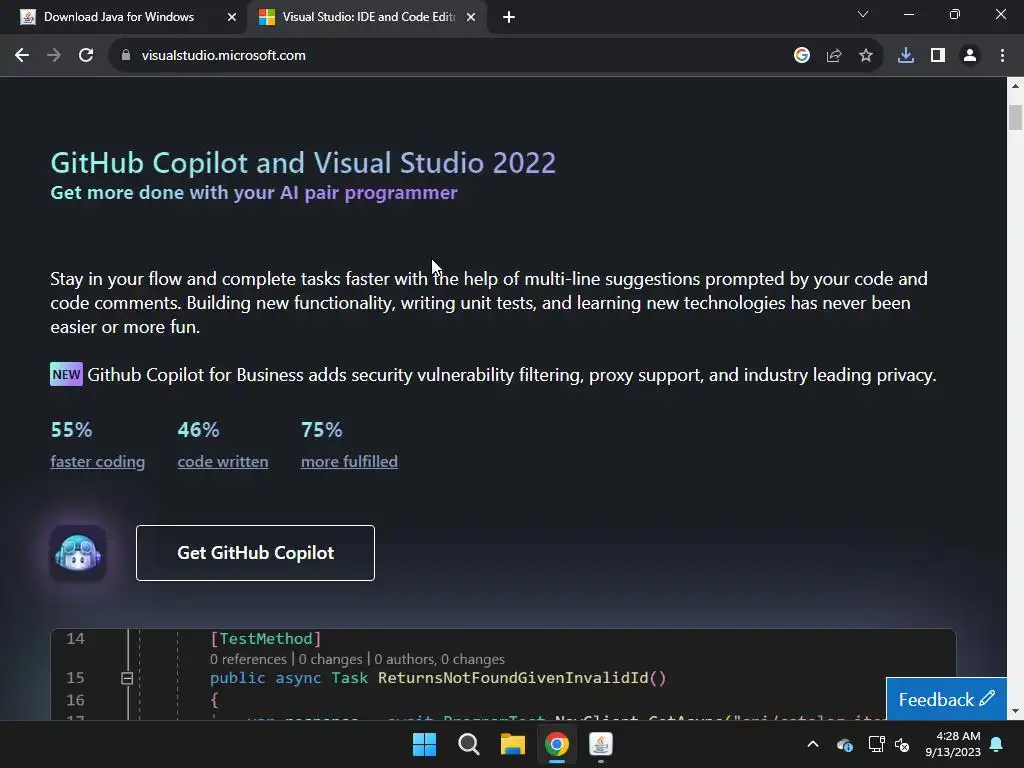
Task: Click OneDrive cloud tray icon
Action: click(x=844, y=744)
